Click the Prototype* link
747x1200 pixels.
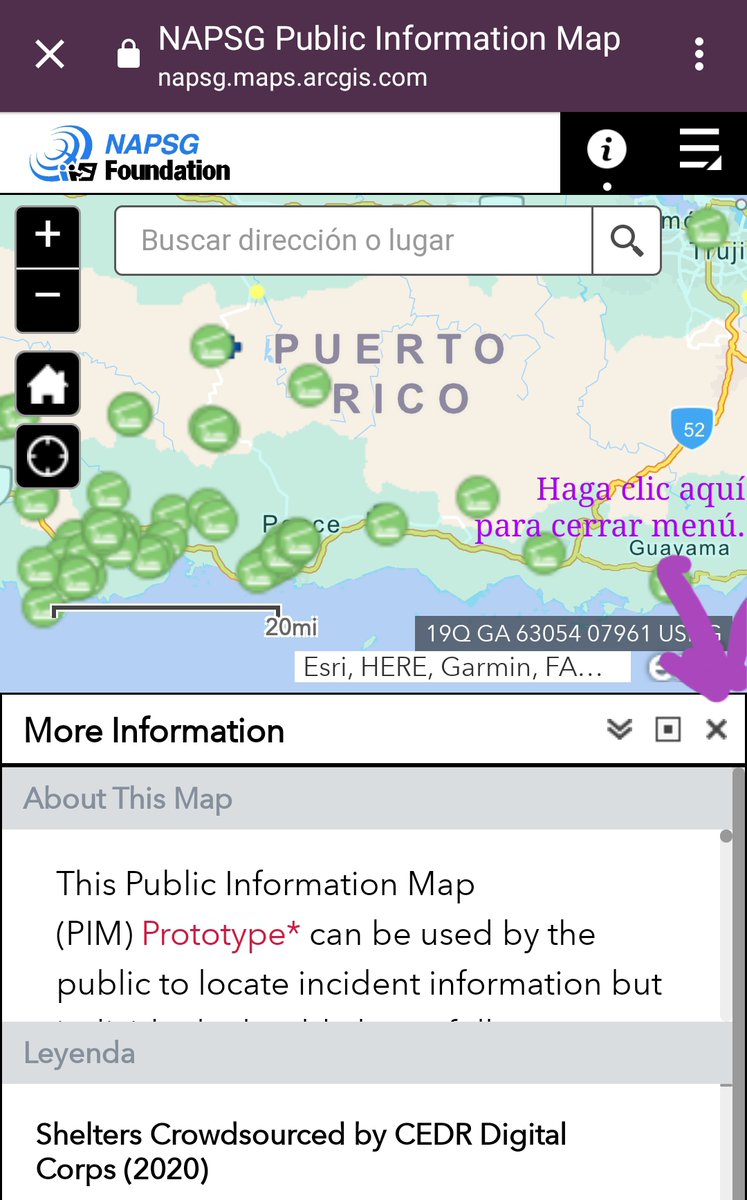pos(221,934)
